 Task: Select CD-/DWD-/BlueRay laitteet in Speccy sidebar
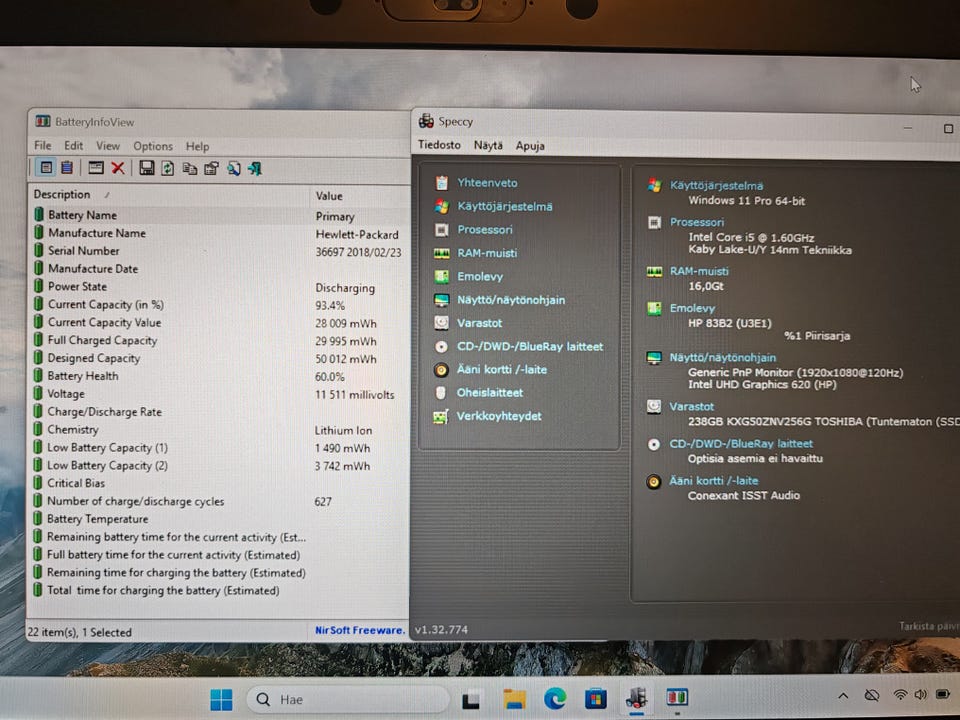530,346
